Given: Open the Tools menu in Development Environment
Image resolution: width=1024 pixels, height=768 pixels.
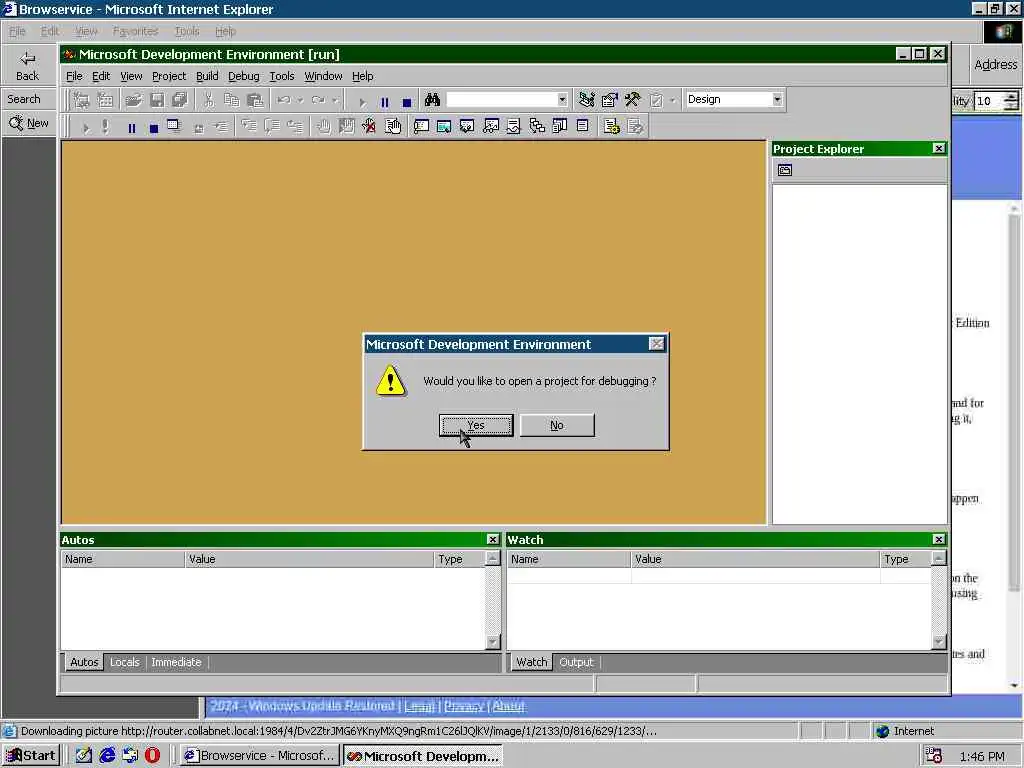Looking at the screenshot, I should tap(282, 76).
